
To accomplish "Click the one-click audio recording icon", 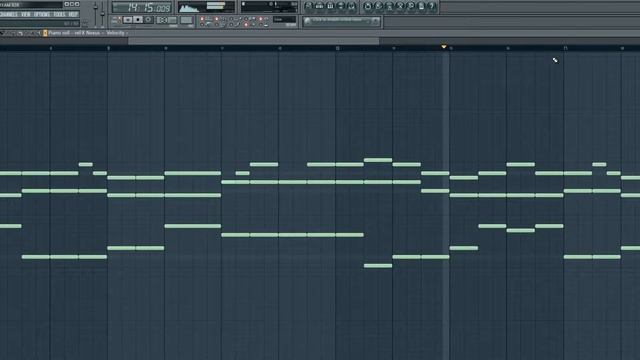I will click(x=411, y=6).
